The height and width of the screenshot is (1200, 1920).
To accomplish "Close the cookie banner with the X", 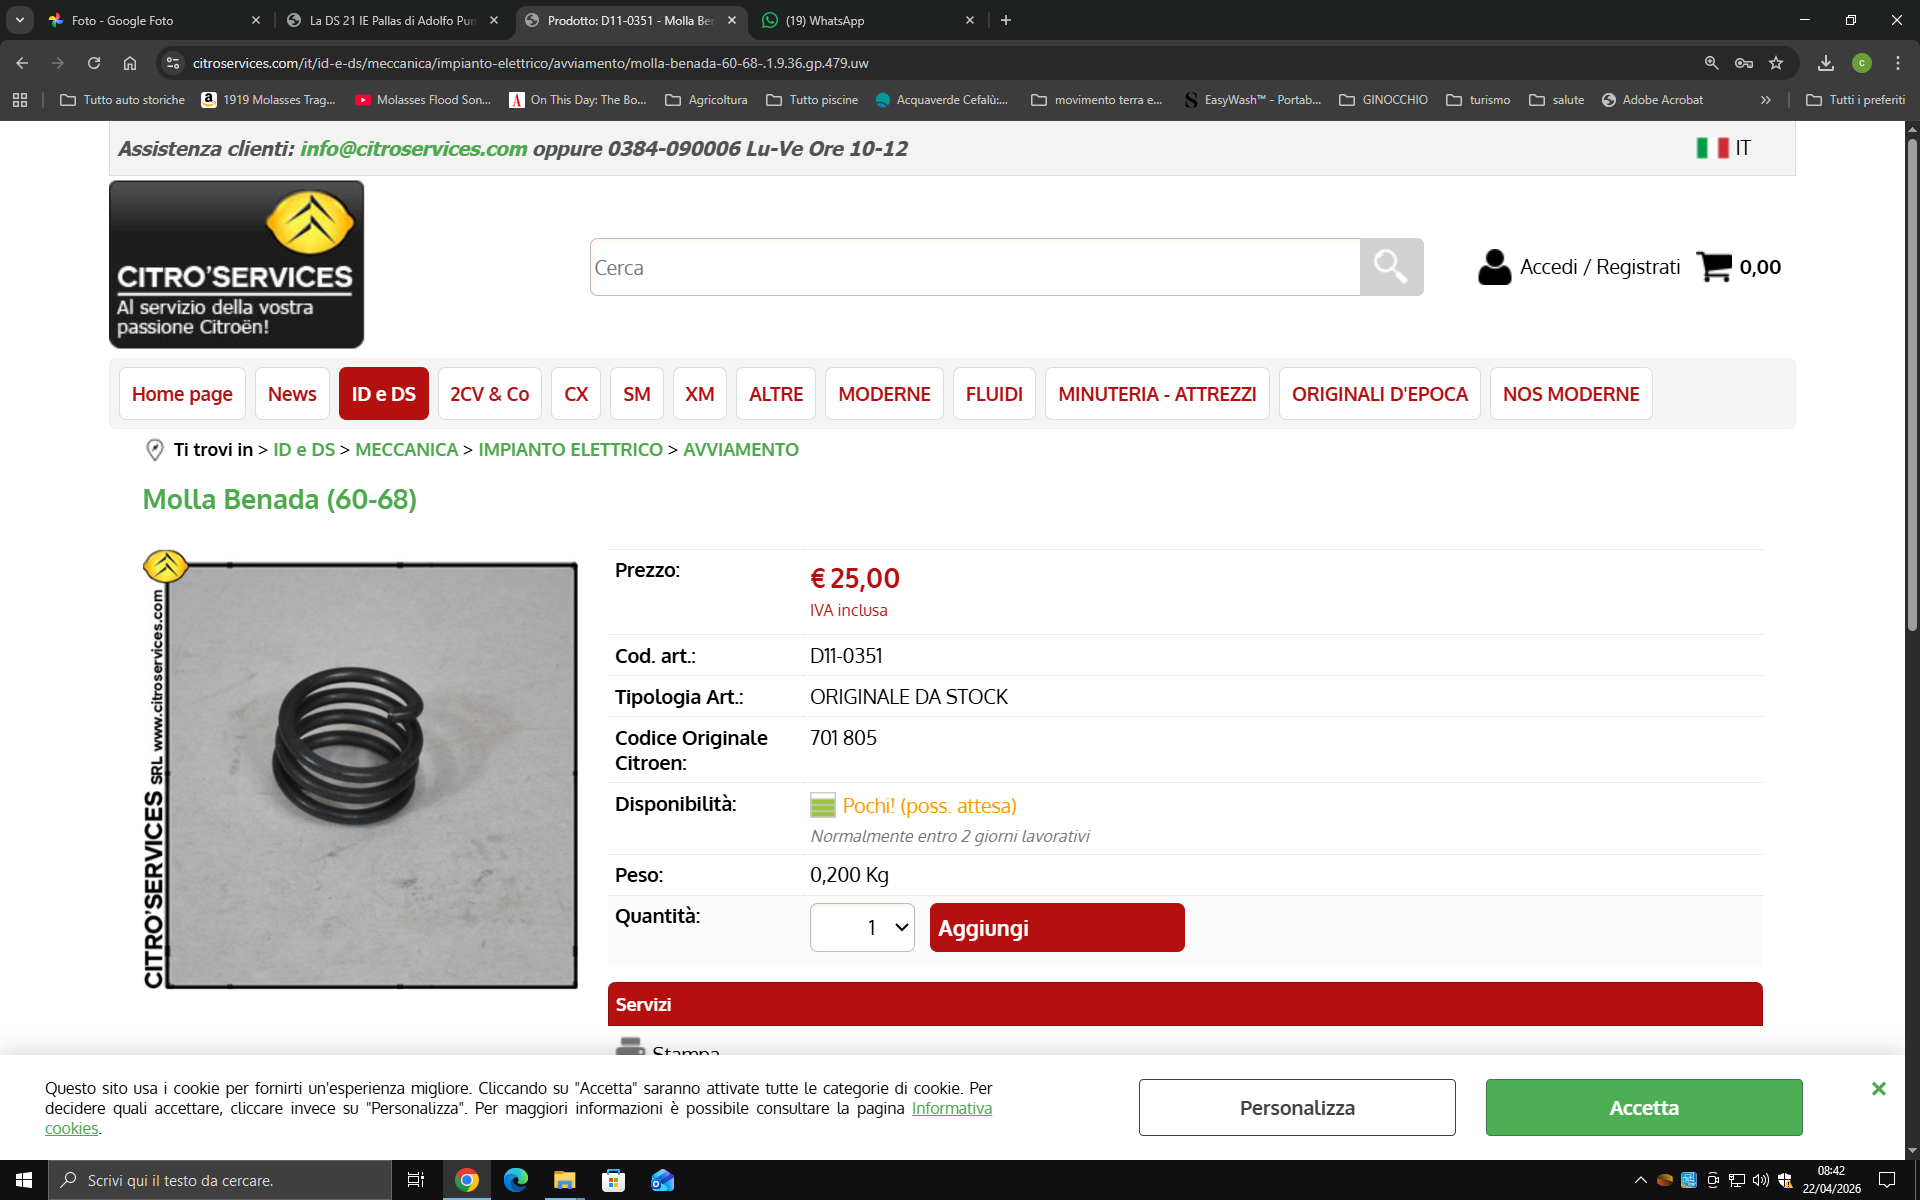I will [x=1879, y=1088].
